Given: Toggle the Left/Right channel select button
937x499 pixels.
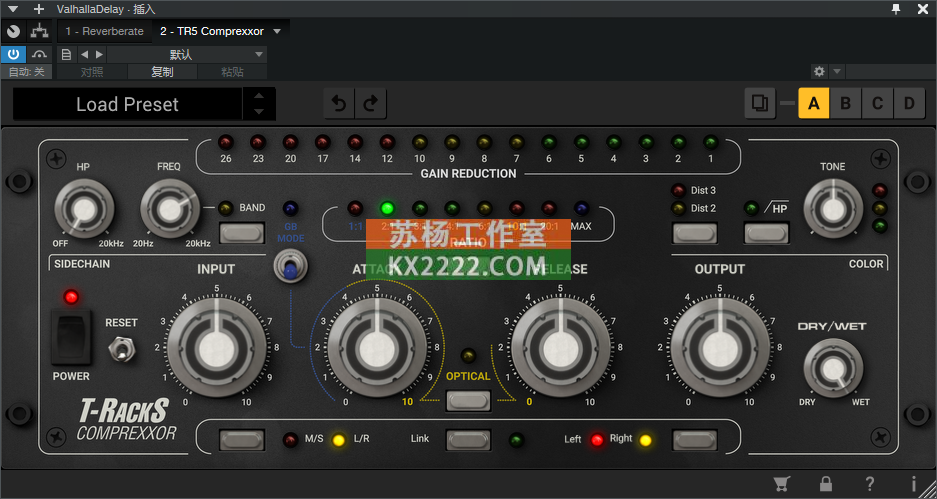Looking at the screenshot, I should [694, 440].
